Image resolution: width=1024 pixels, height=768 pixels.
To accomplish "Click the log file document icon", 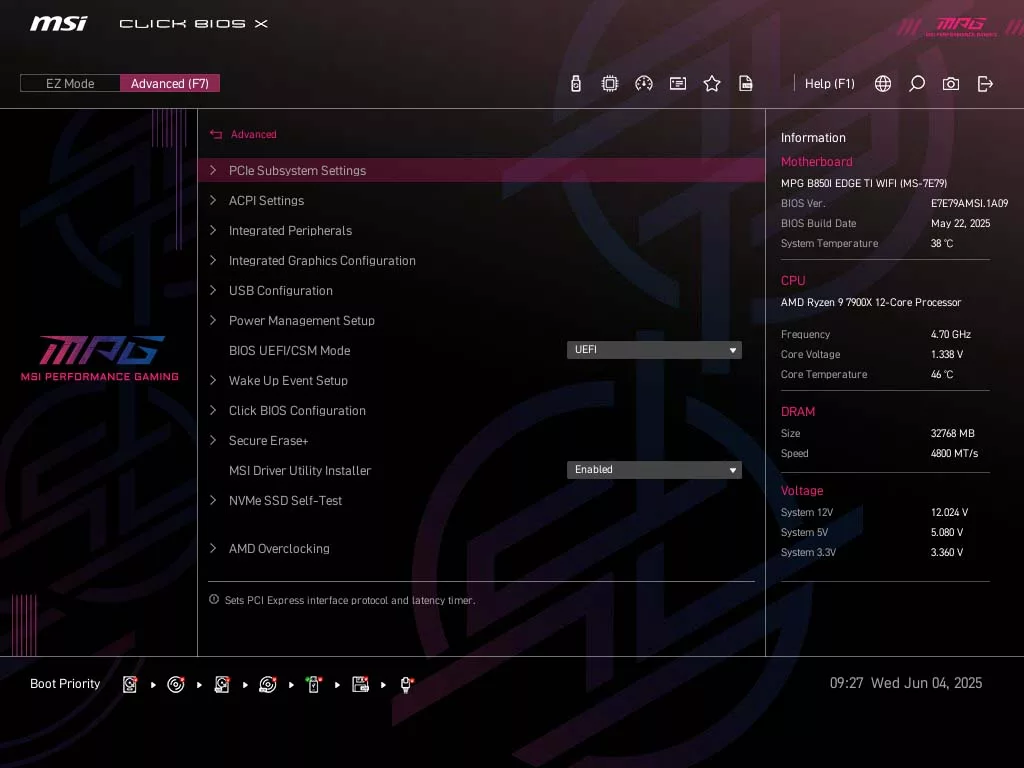I will 745,84.
